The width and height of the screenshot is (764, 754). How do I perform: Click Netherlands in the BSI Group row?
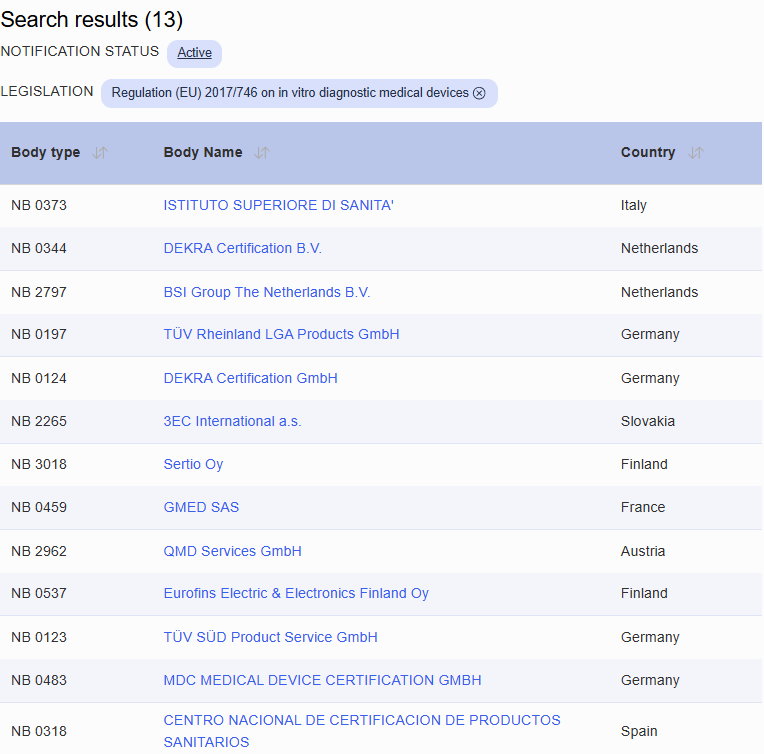pyautogui.click(x=659, y=292)
